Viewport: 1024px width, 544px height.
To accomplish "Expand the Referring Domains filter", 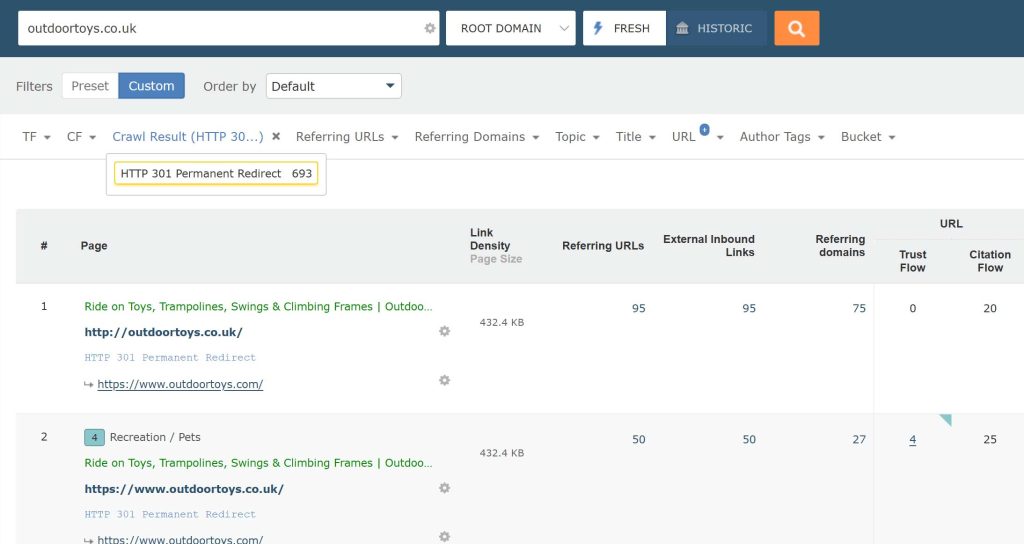I will [477, 136].
